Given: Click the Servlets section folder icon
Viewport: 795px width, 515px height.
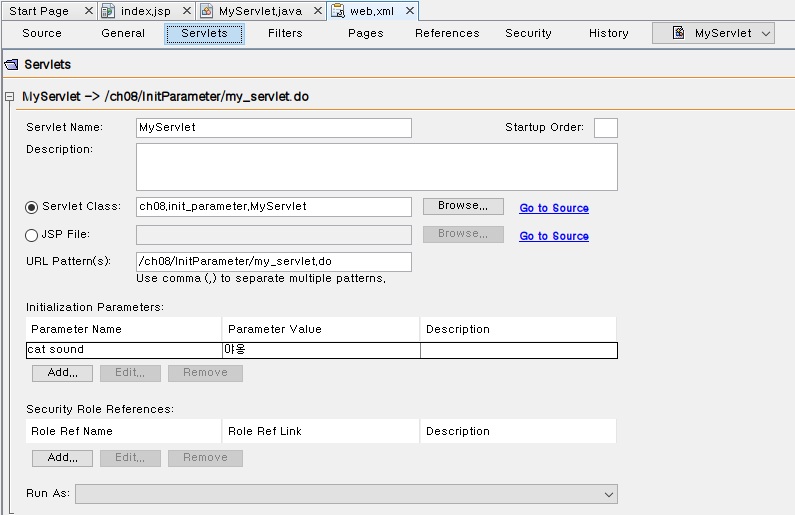Looking at the screenshot, I should [x=11, y=64].
